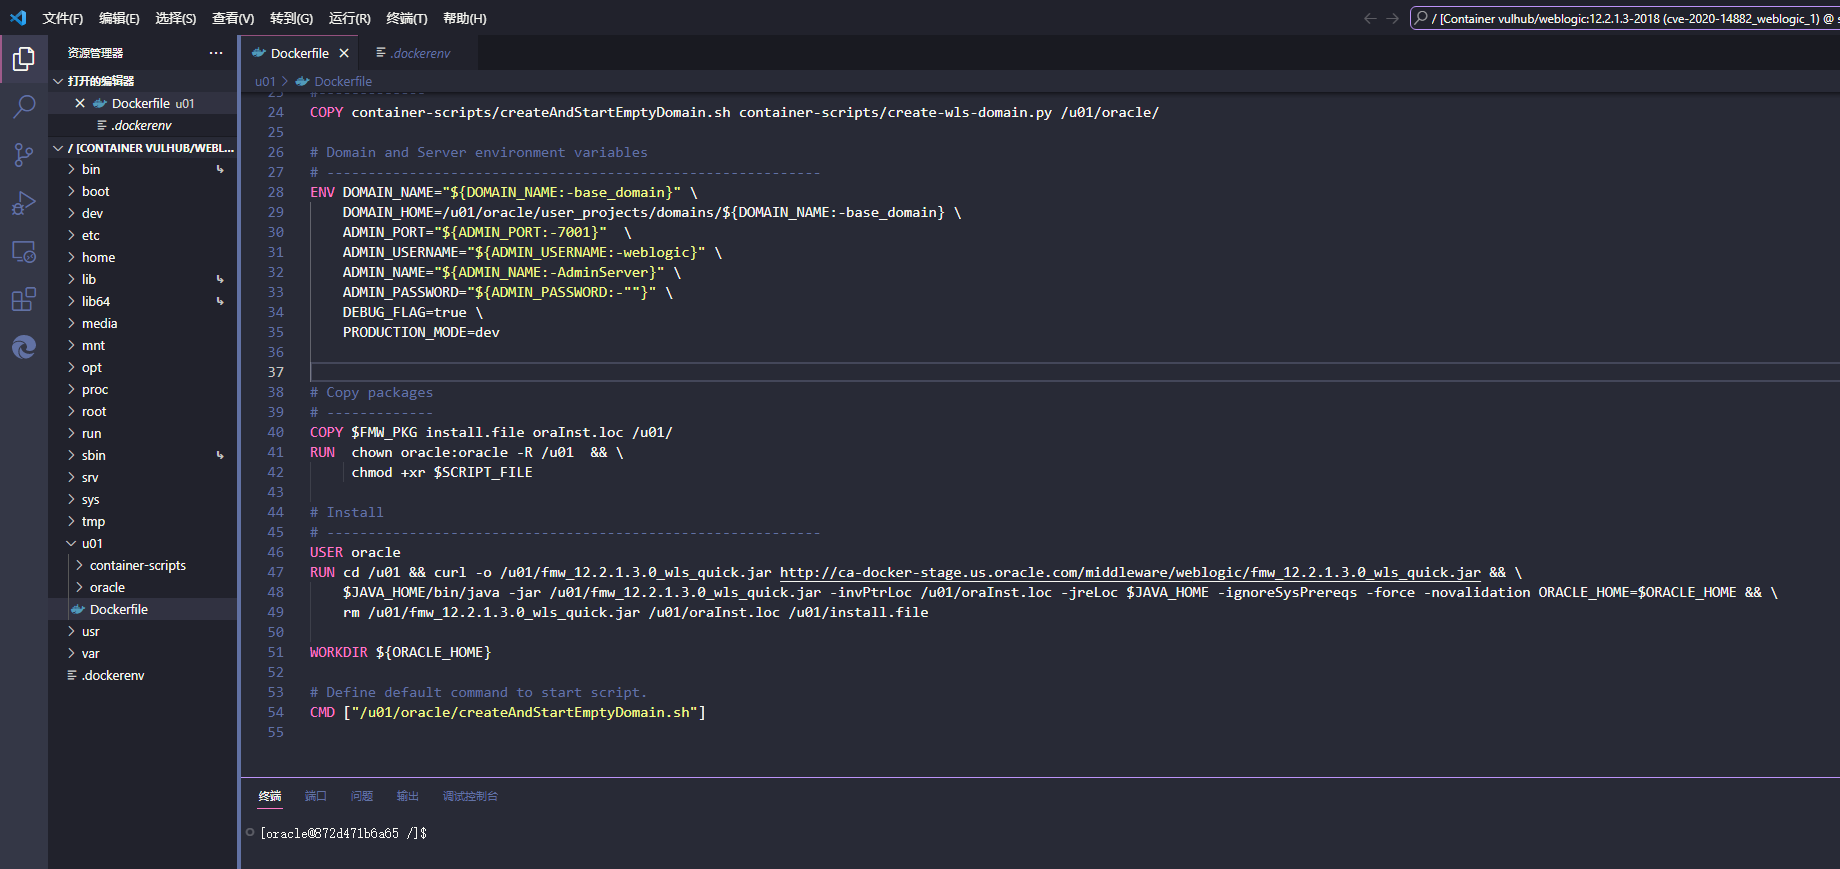Click the command center search field
Image resolution: width=1840 pixels, height=869 pixels.
coord(1625,18)
